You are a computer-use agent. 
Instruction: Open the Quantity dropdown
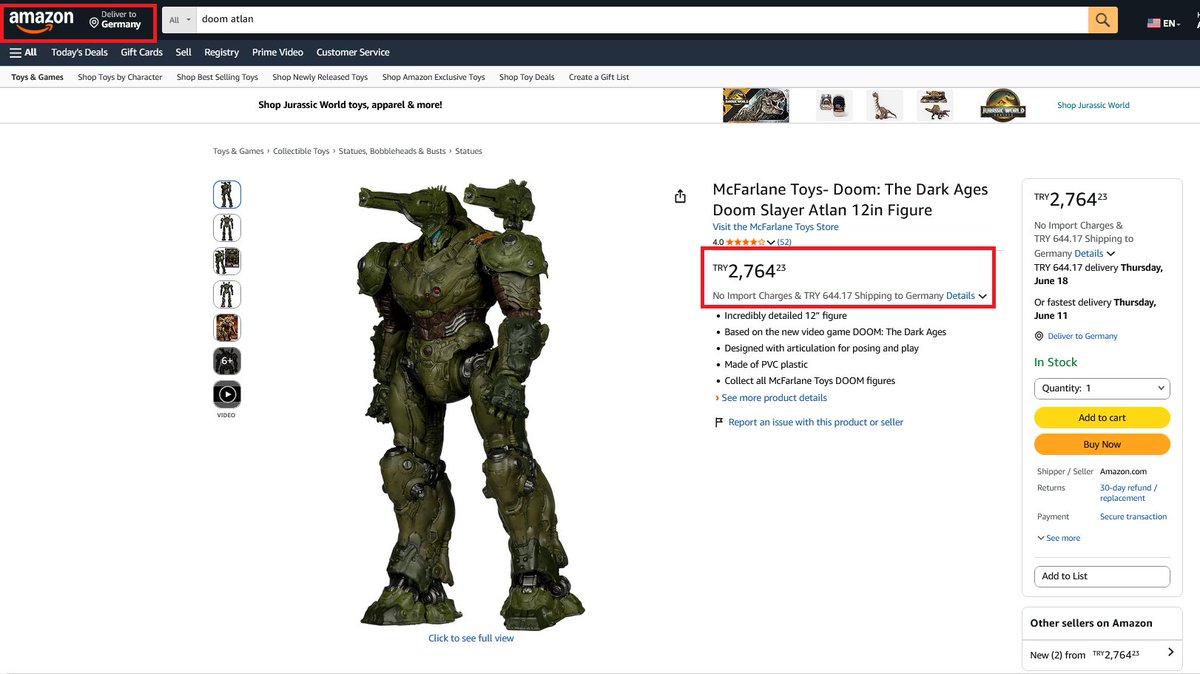tap(1102, 388)
